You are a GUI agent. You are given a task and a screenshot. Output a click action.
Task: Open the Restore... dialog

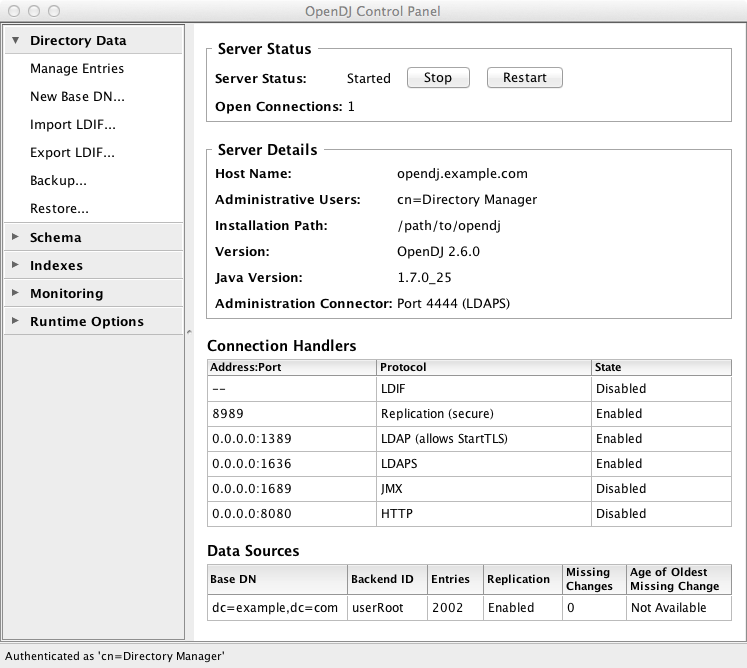(59, 209)
